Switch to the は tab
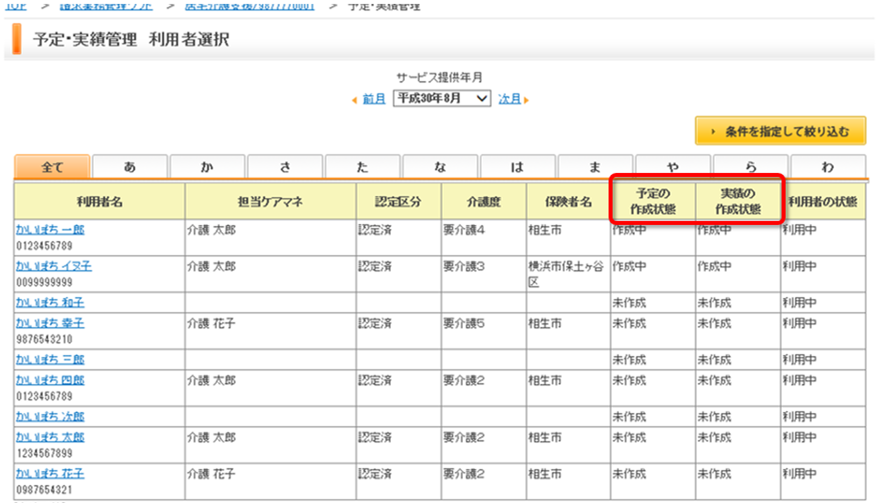The height and width of the screenshot is (503, 880). (x=517, y=167)
